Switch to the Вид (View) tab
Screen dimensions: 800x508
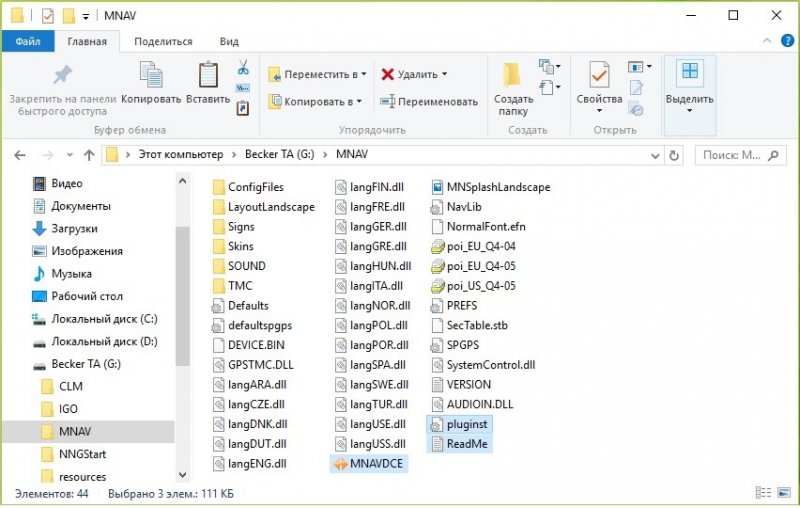pyautogui.click(x=229, y=41)
